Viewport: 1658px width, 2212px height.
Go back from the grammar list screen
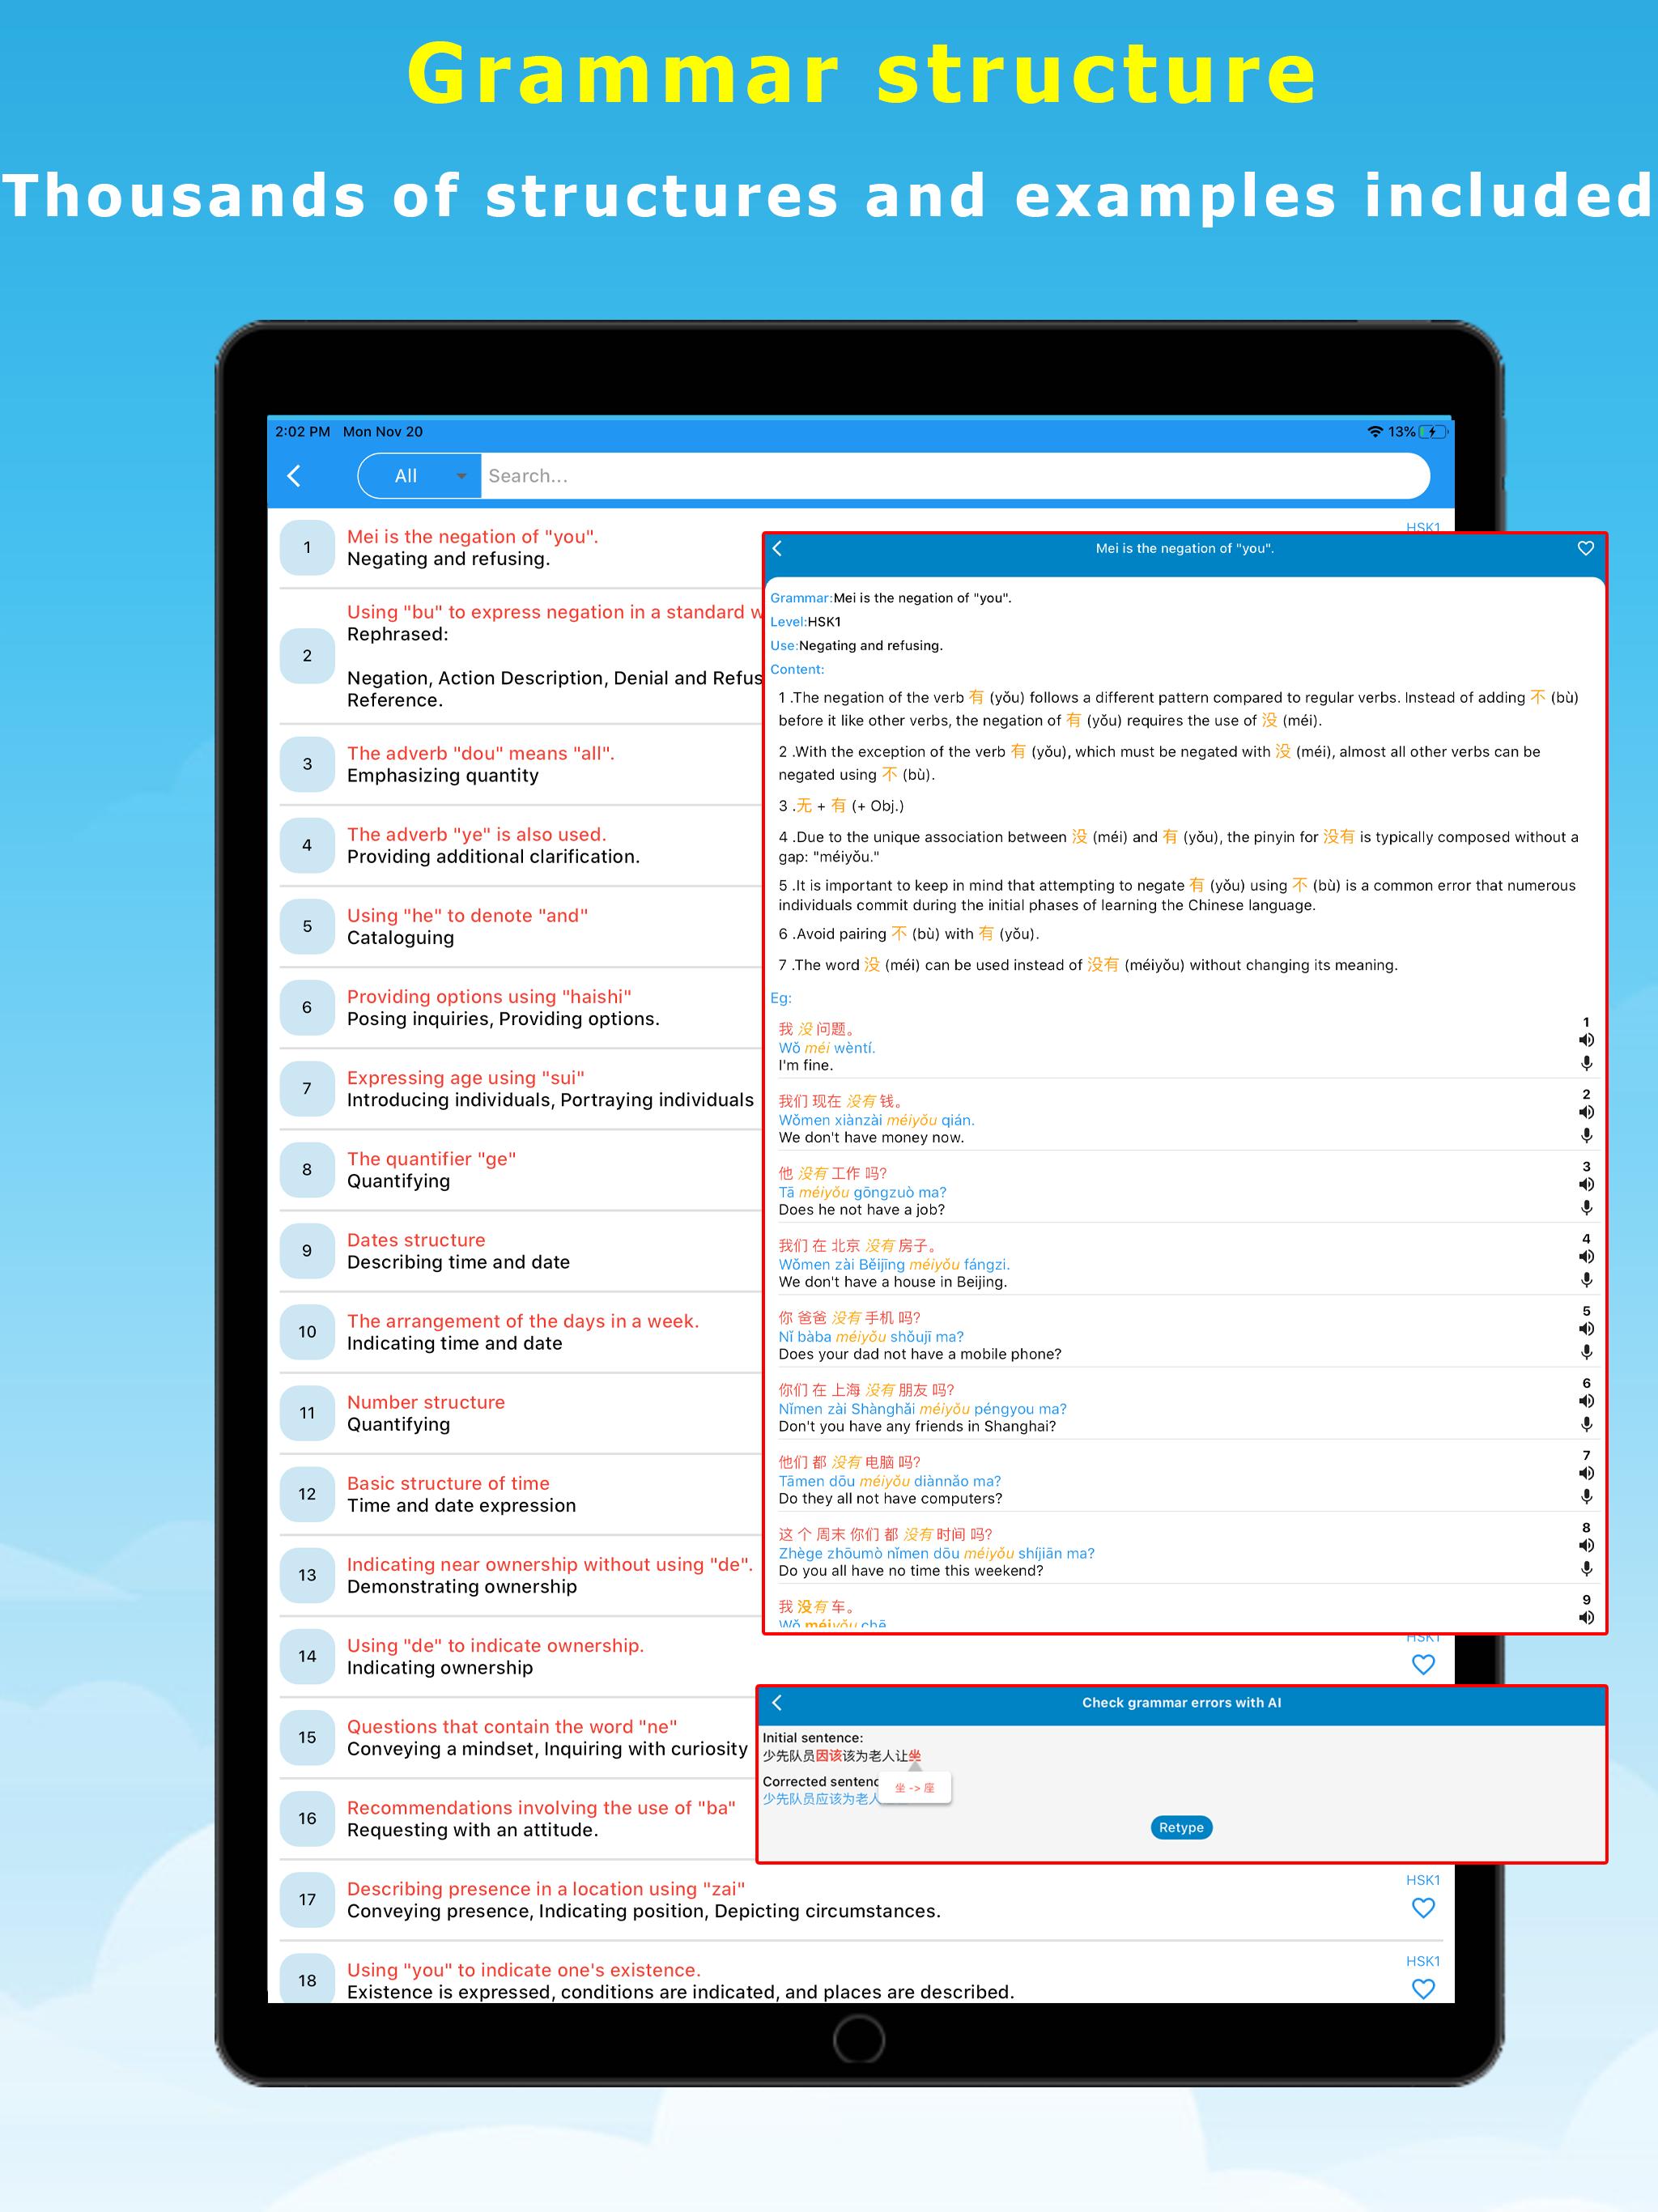tap(294, 476)
